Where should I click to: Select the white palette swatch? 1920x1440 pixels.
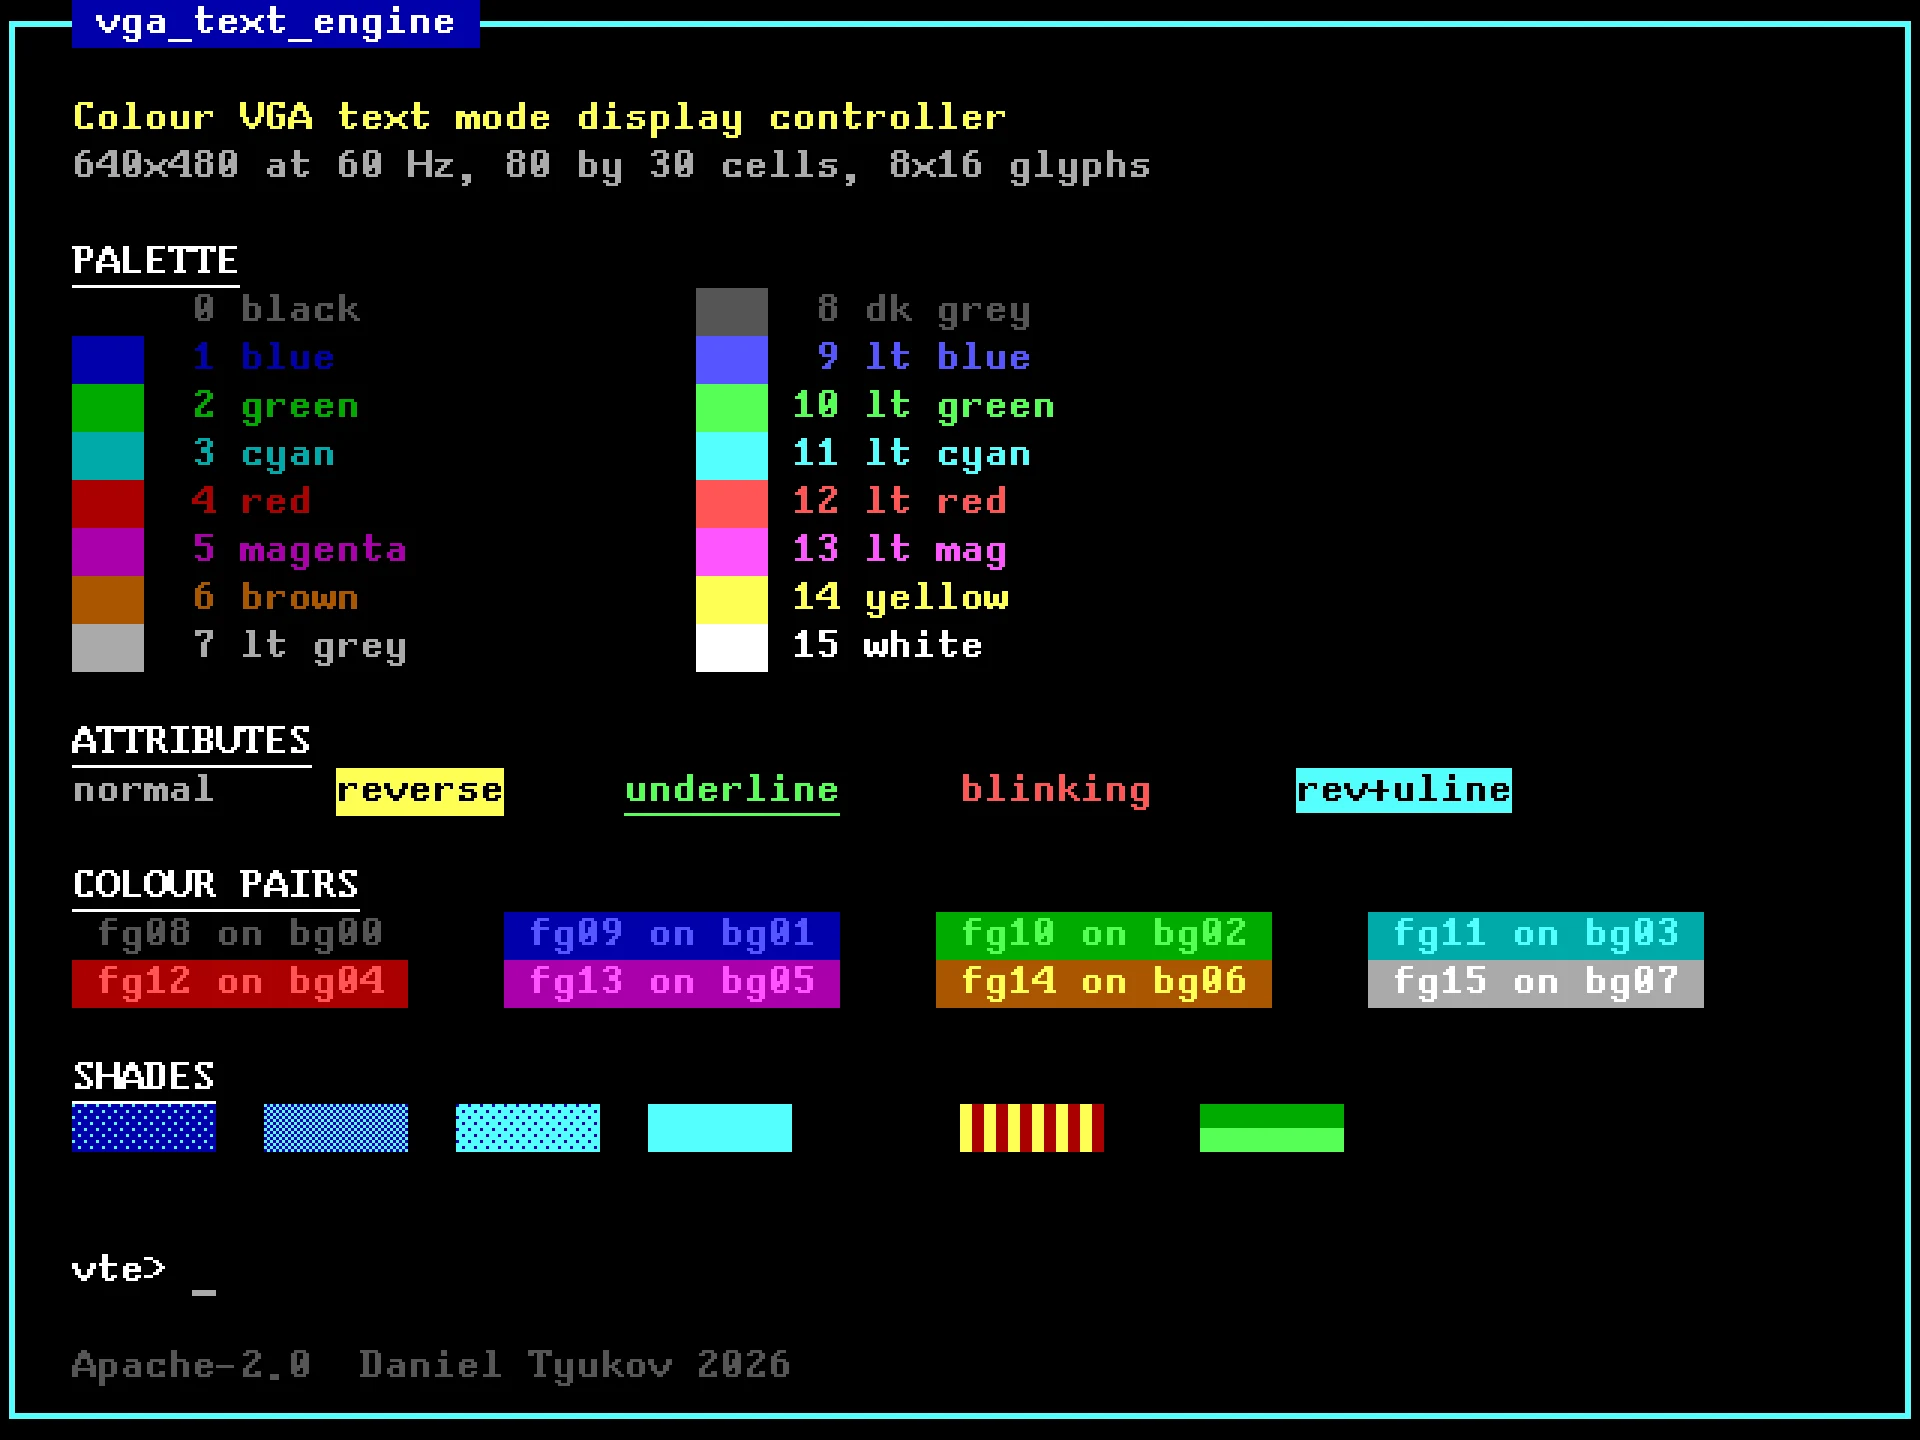tap(732, 648)
